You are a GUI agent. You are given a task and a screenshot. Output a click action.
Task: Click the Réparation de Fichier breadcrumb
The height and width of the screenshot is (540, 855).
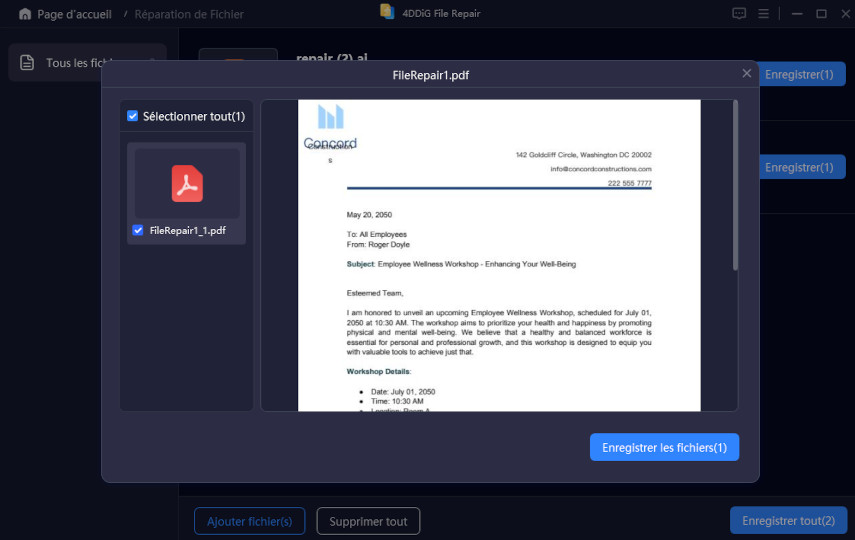coord(189,14)
